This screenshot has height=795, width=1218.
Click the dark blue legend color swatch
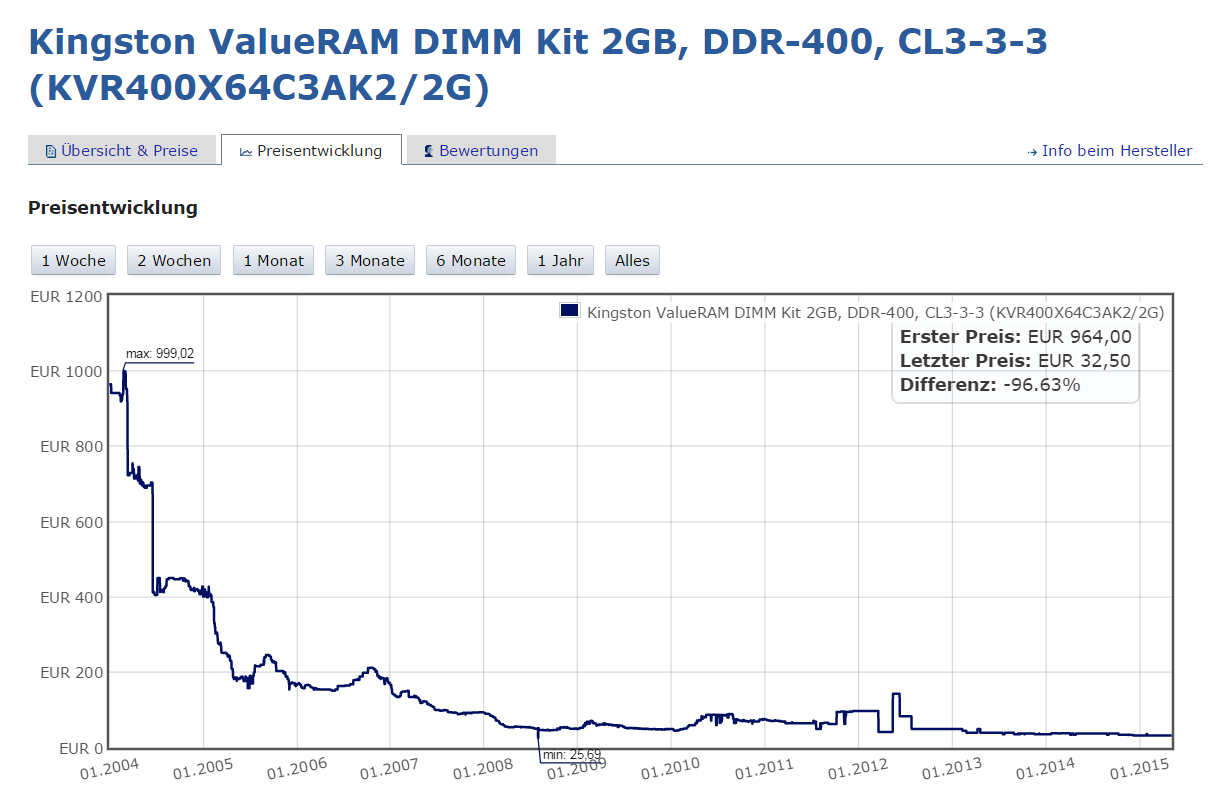coord(570,311)
